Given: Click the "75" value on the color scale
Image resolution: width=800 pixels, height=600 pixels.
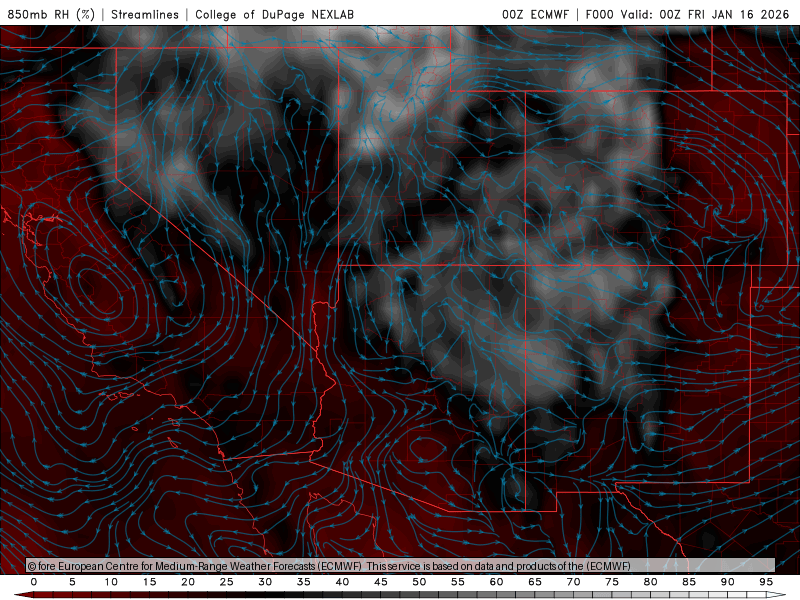Looking at the screenshot, I should 612,582.
